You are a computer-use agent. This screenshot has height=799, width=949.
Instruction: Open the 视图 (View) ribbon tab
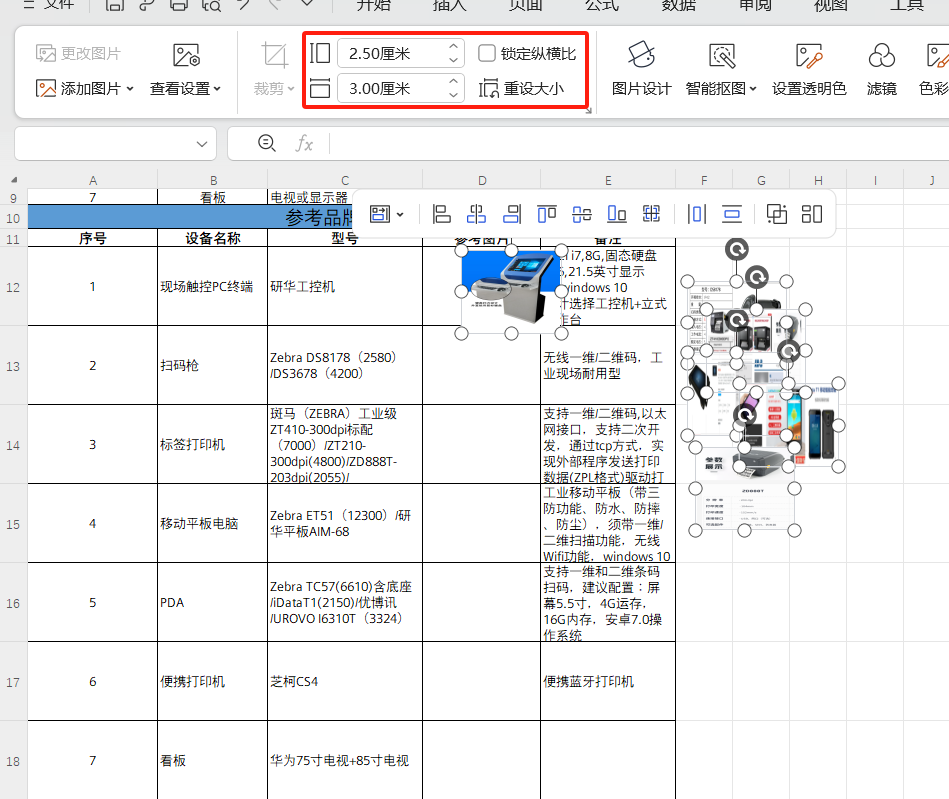pyautogui.click(x=831, y=5)
